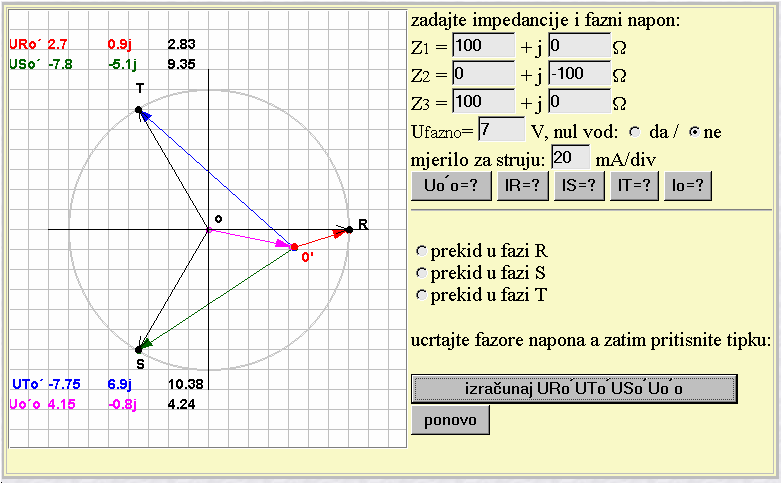Viewport: 782px width, 484px height.
Task: Select 'prekid u fazi R' option
Action: pos(421,251)
